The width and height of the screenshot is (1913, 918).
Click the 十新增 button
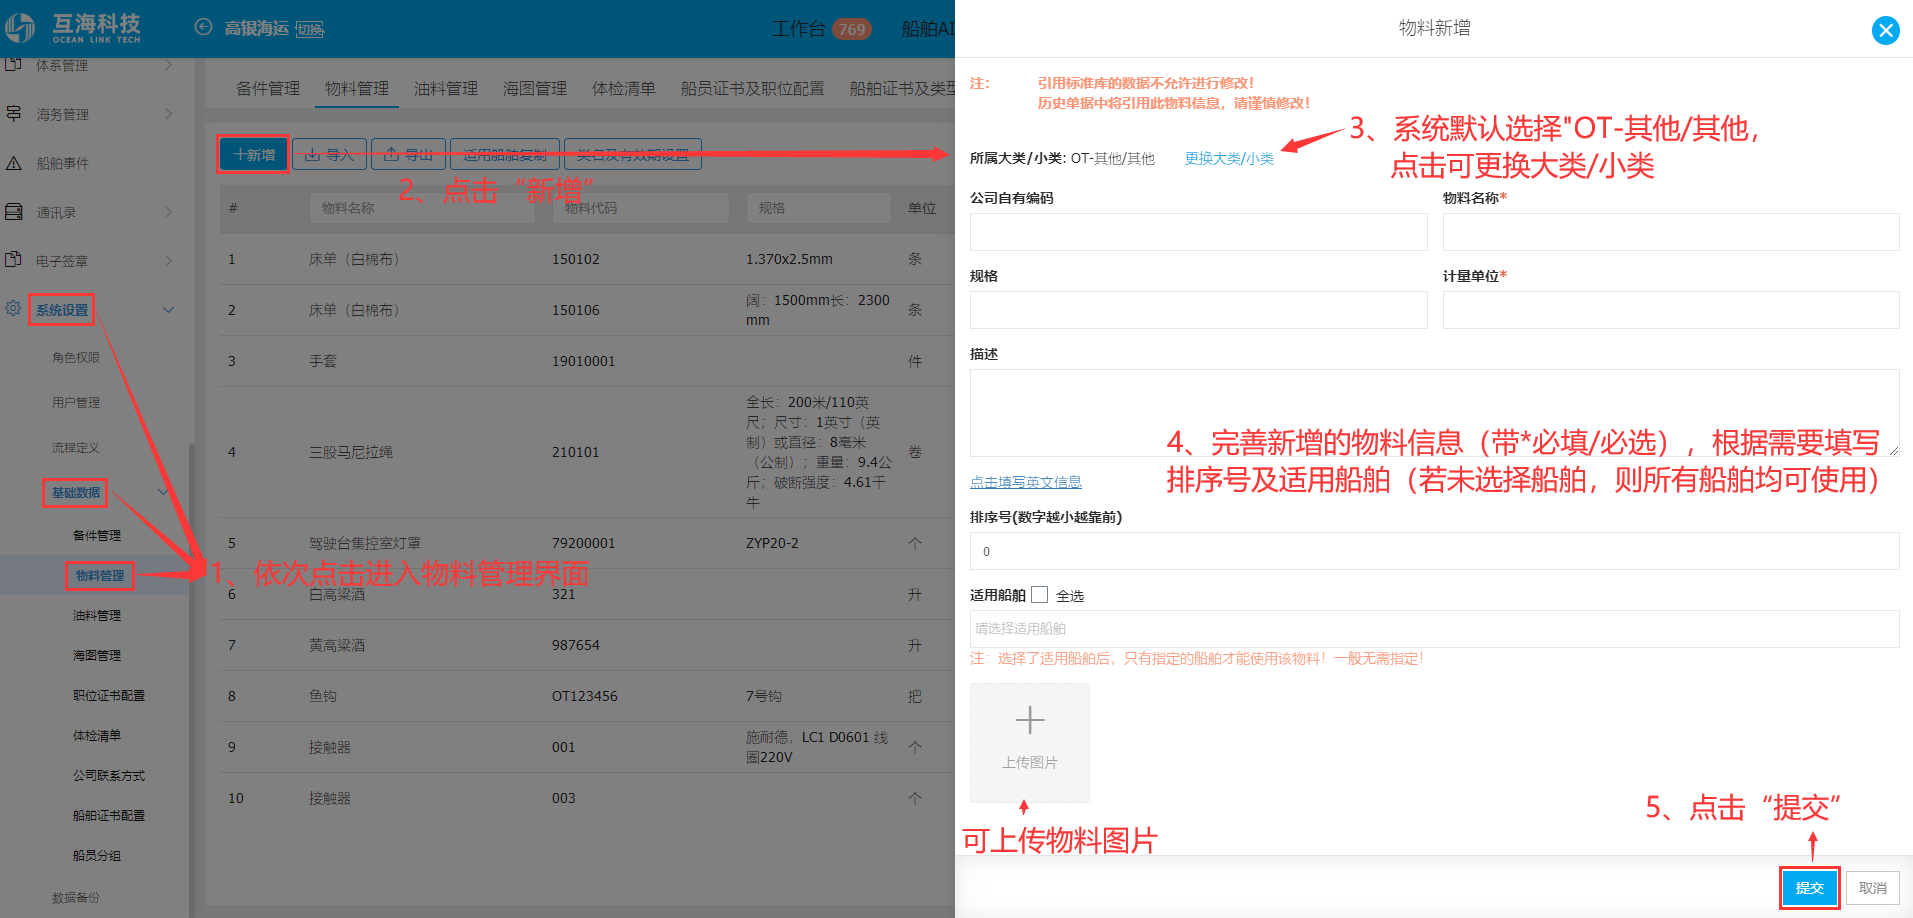pos(253,155)
